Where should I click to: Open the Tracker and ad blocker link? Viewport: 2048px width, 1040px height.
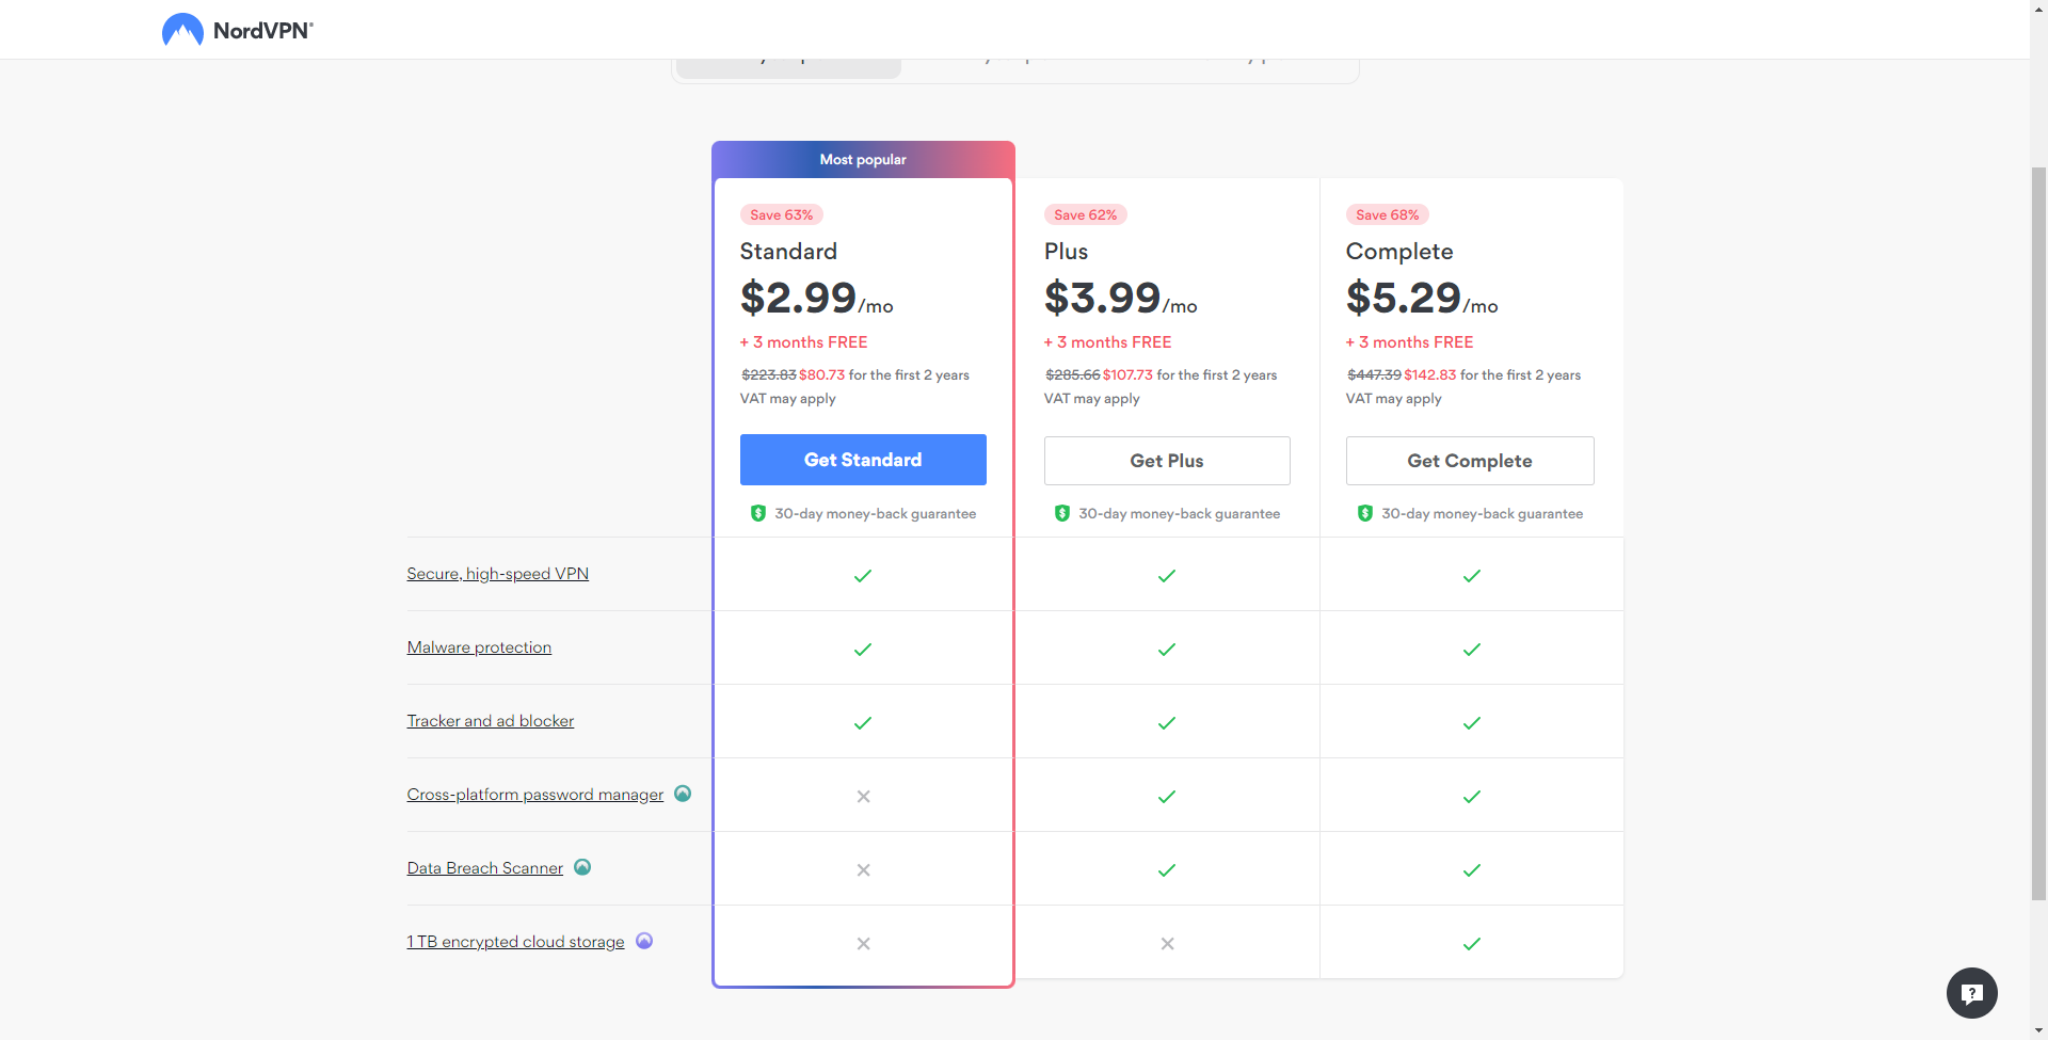pos(490,721)
